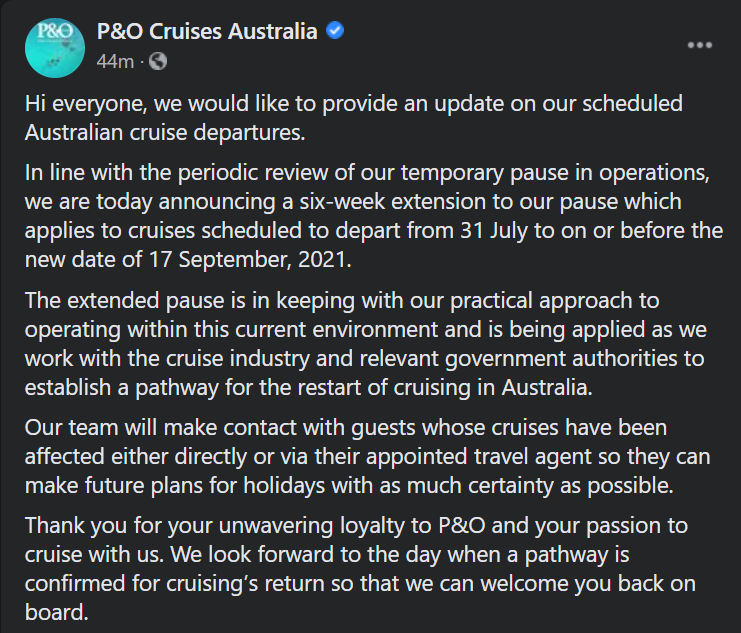741x633 pixels.
Task: Click 'P&O' in the final paragraph
Action: click(462, 526)
